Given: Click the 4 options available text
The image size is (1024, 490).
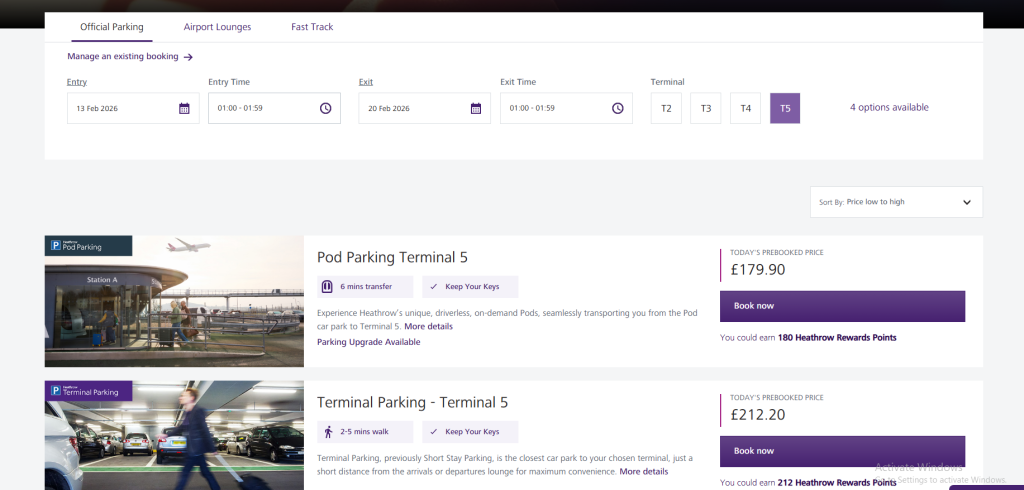Looking at the screenshot, I should (889, 107).
